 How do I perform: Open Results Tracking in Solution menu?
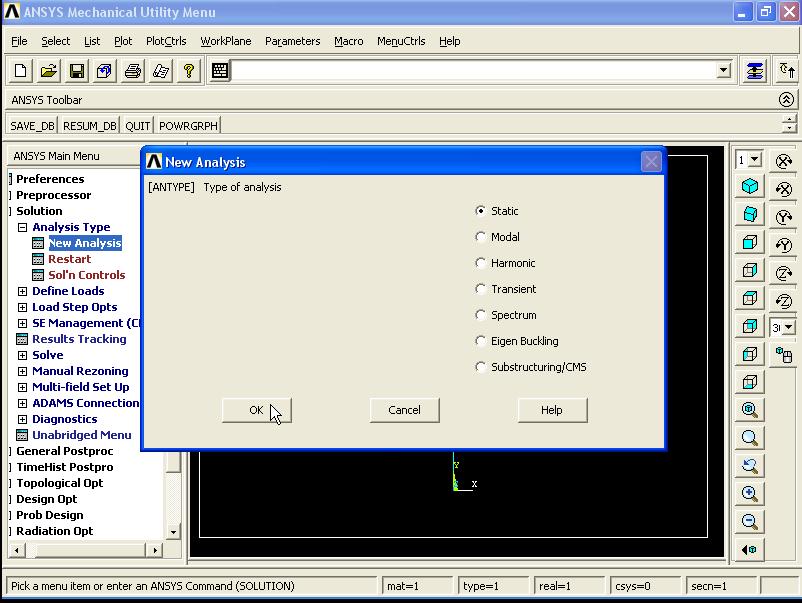79,339
